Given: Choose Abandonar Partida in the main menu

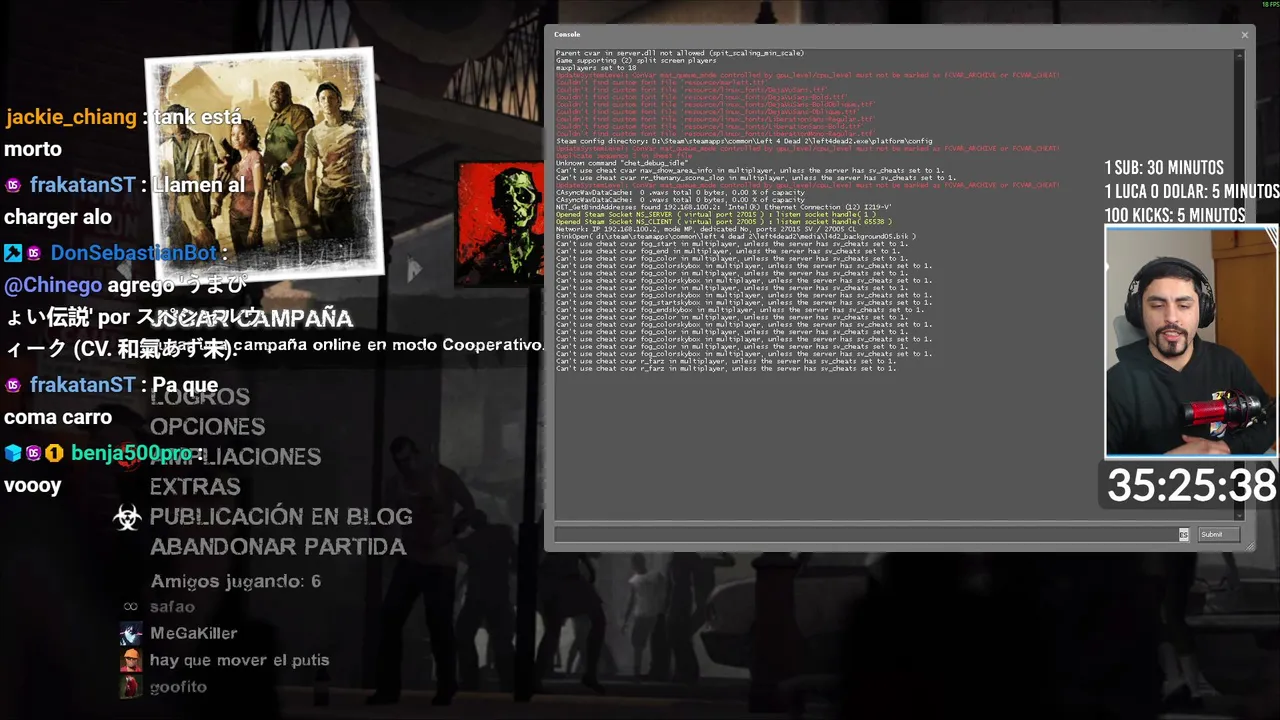Looking at the screenshot, I should [278, 547].
